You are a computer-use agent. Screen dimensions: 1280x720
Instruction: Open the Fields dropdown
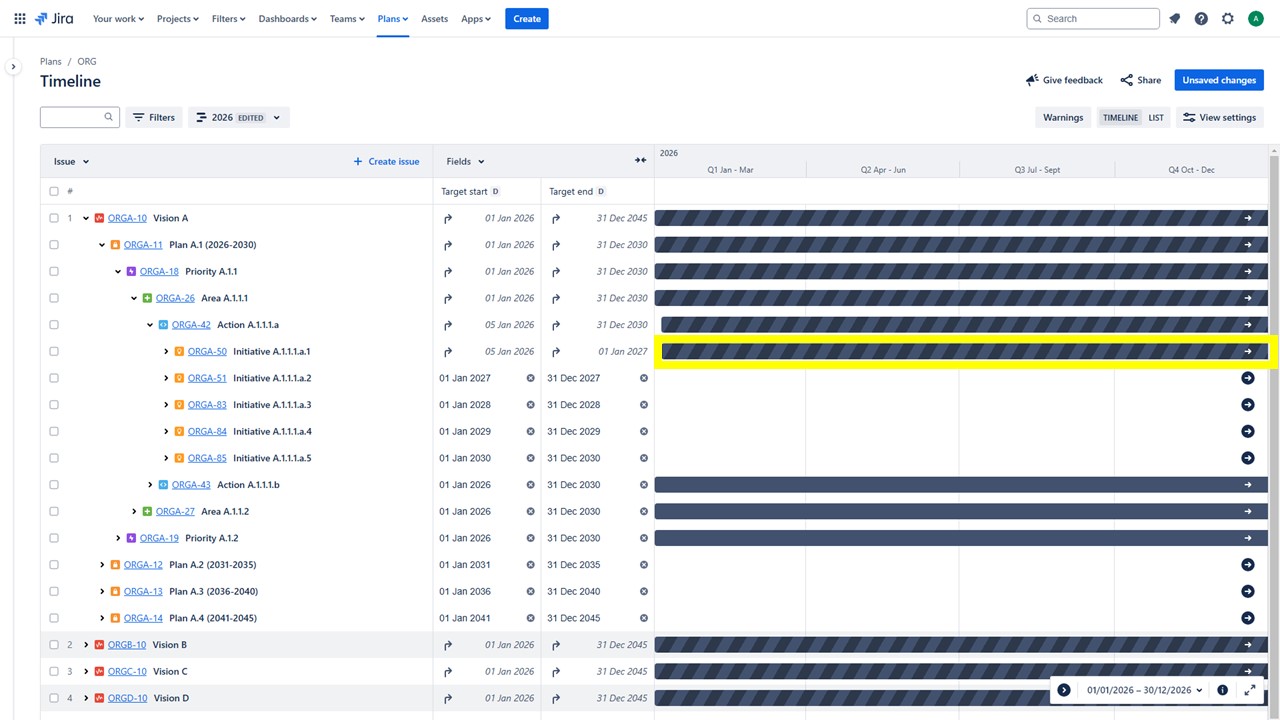(466, 161)
